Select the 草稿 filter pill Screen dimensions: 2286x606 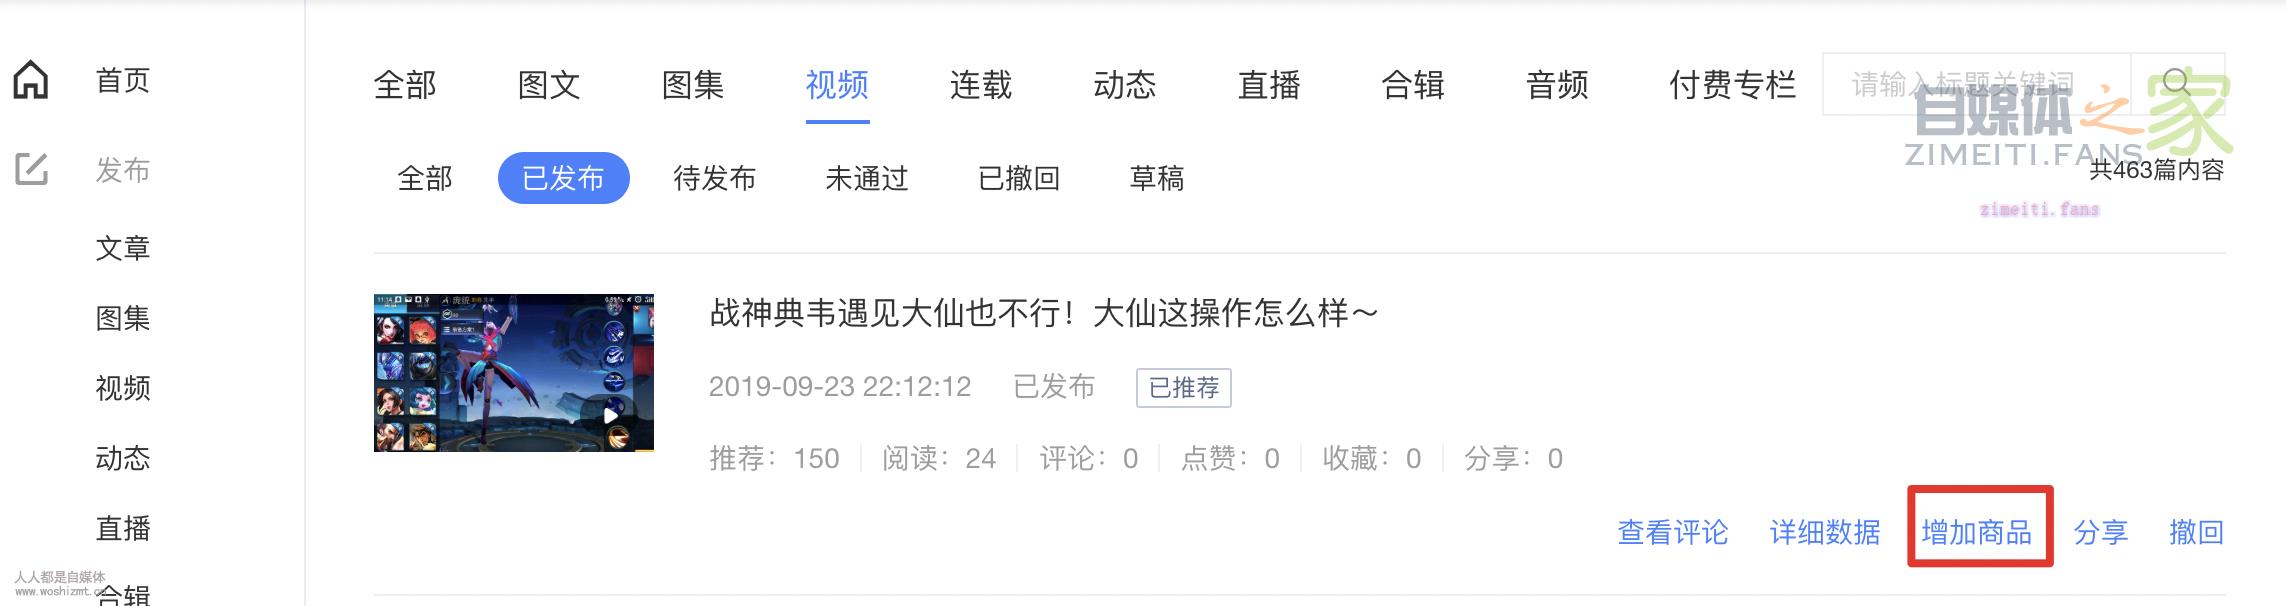click(1156, 178)
